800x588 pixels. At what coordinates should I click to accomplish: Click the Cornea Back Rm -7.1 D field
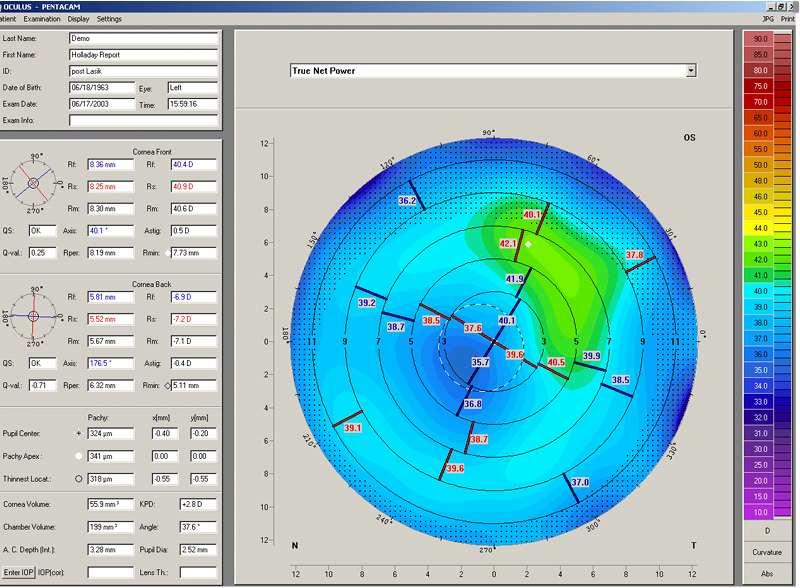pyautogui.click(x=194, y=341)
